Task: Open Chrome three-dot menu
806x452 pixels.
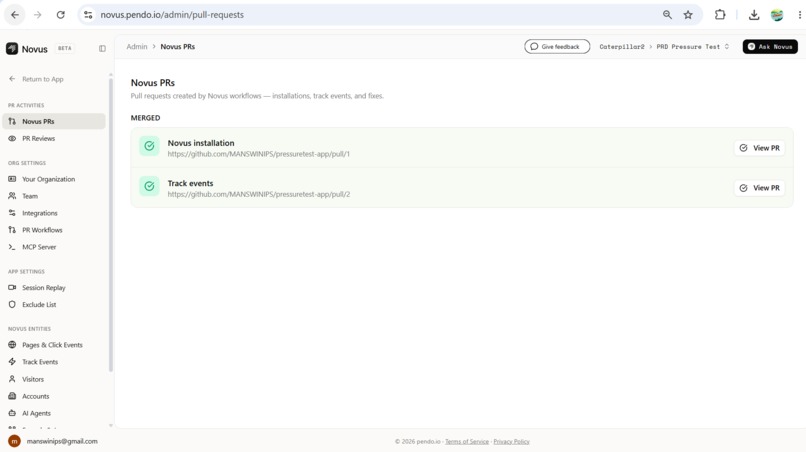Action: tap(799, 15)
